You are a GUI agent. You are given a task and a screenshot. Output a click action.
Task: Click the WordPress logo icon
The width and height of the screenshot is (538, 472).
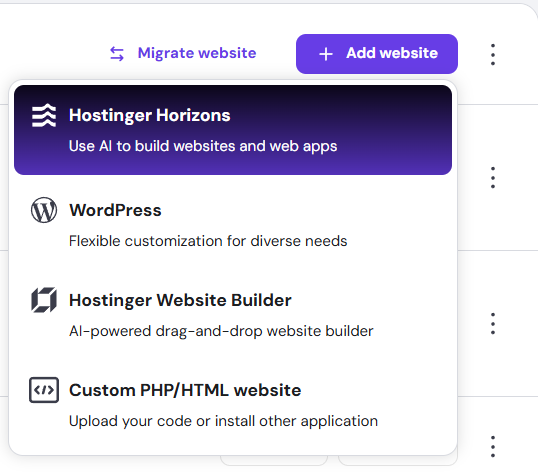pyautogui.click(x=44, y=210)
